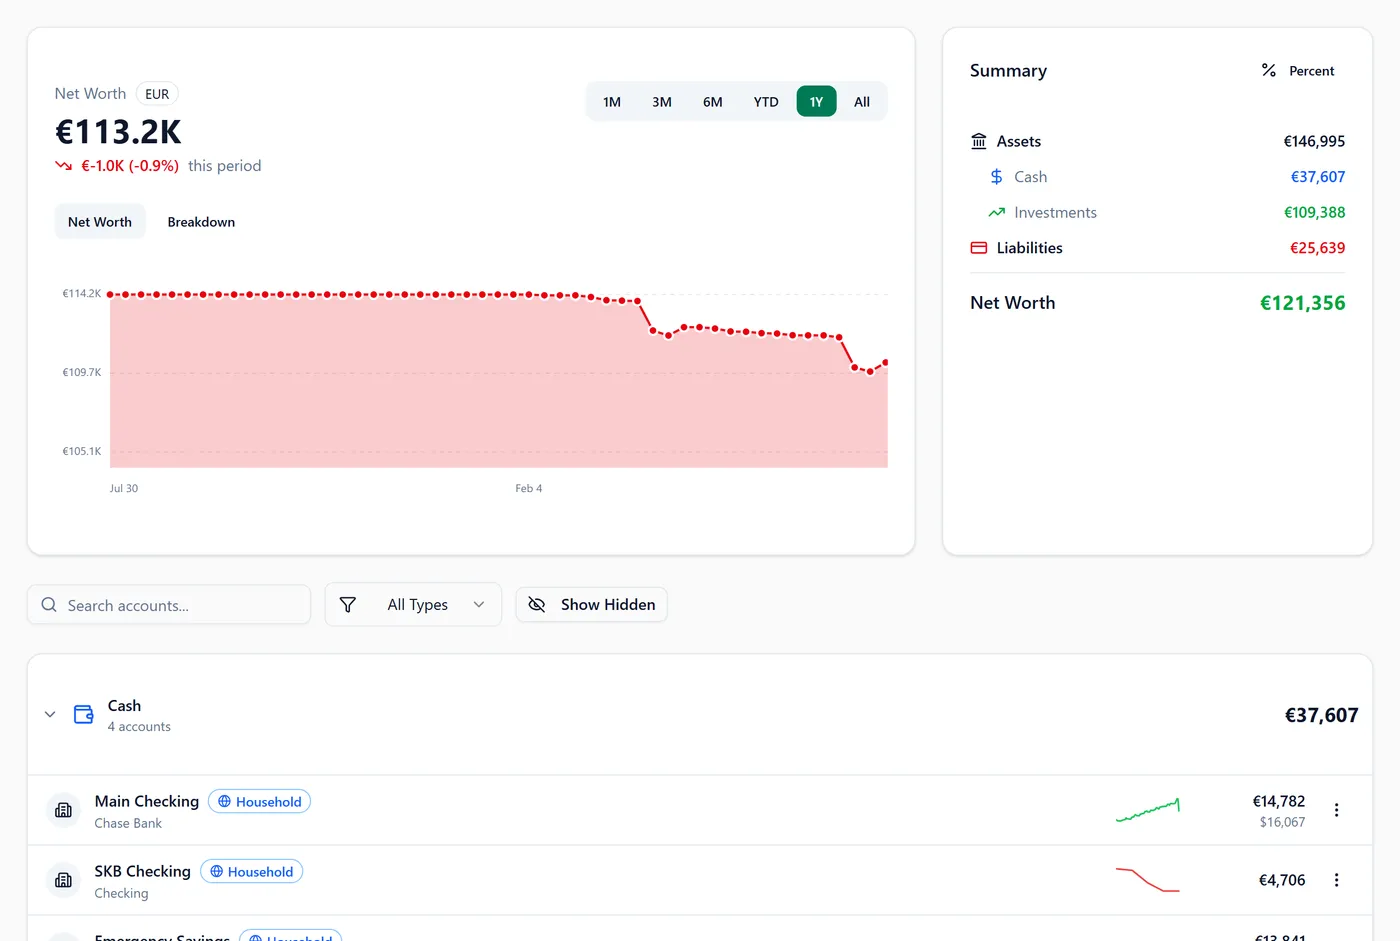This screenshot has height=941, width=1400.
Task: Click the Main Checking account name
Action: tap(147, 801)
